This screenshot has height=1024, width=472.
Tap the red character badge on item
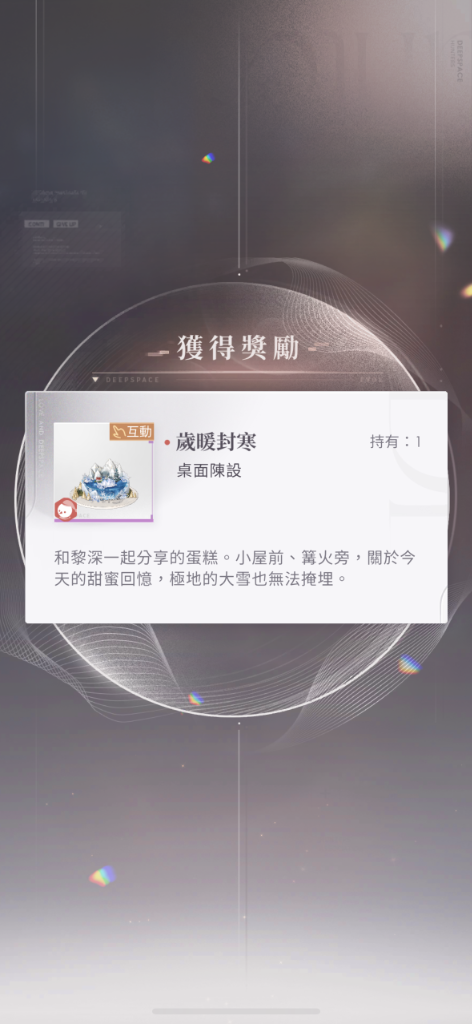click(65, 509)
